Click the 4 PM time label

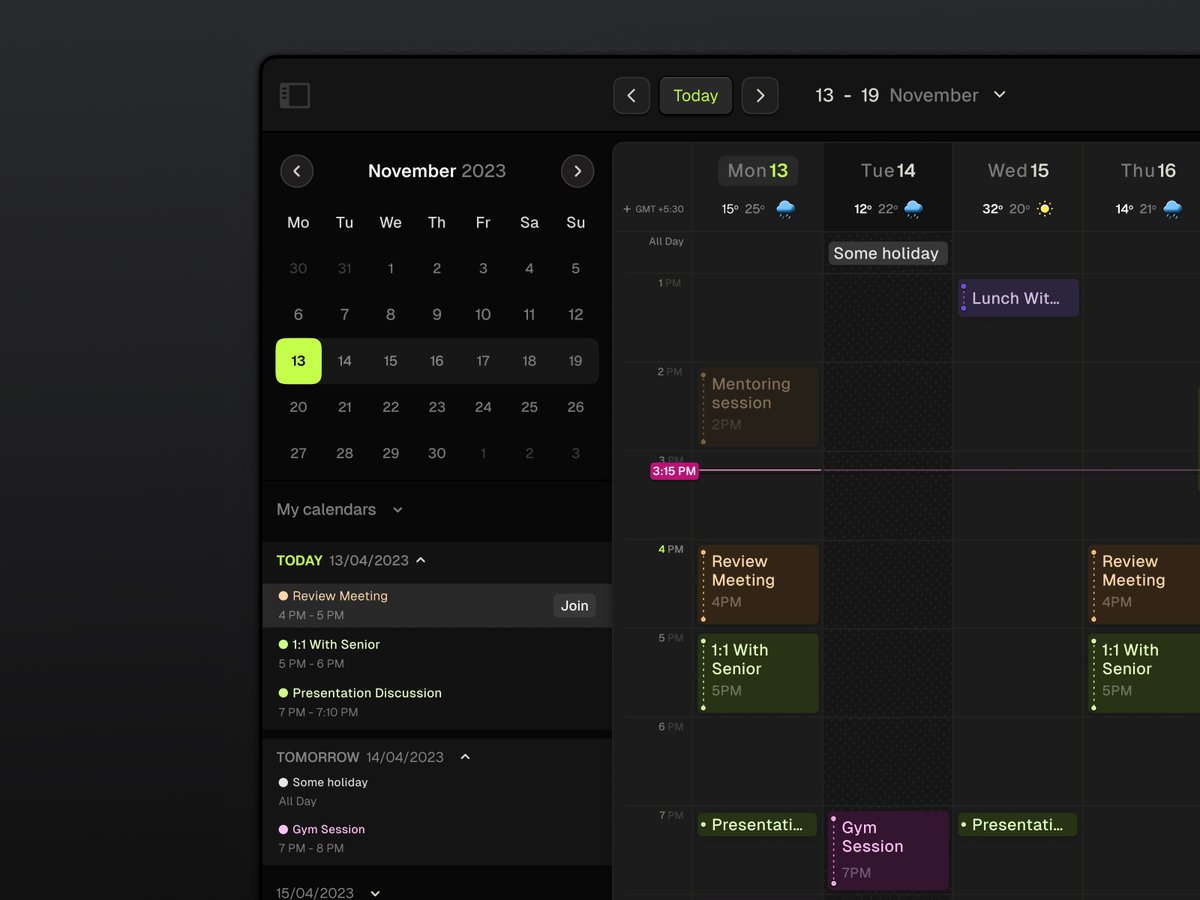(670, 549)
